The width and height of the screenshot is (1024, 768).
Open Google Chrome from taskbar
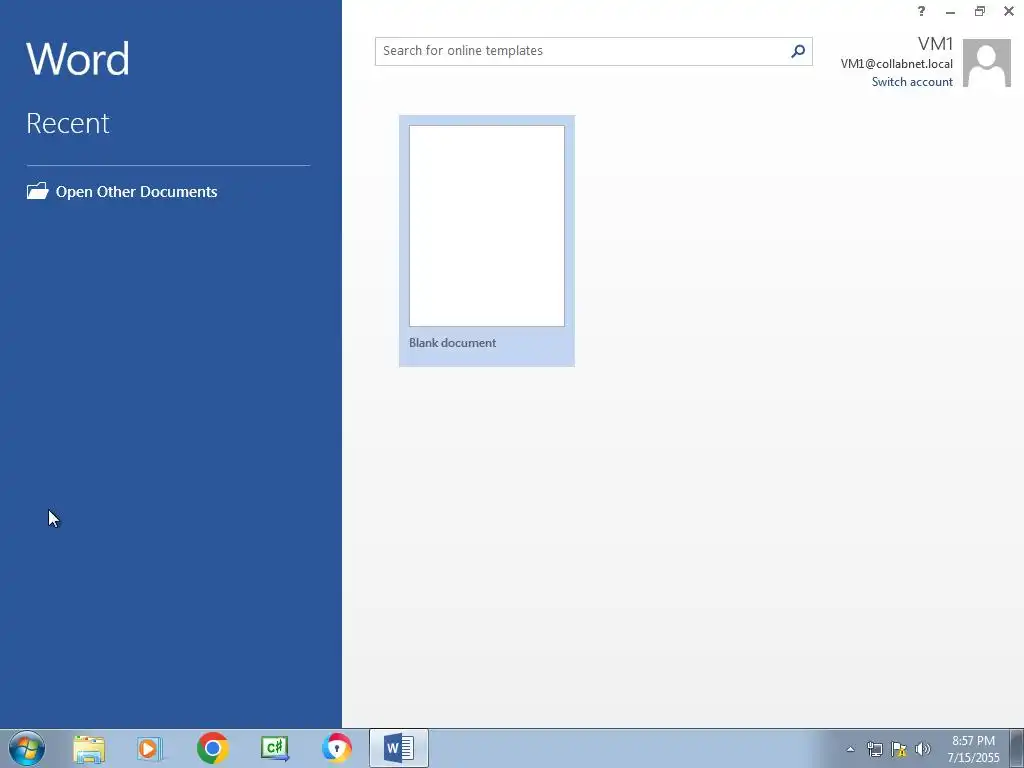click(x=212, y=748)
